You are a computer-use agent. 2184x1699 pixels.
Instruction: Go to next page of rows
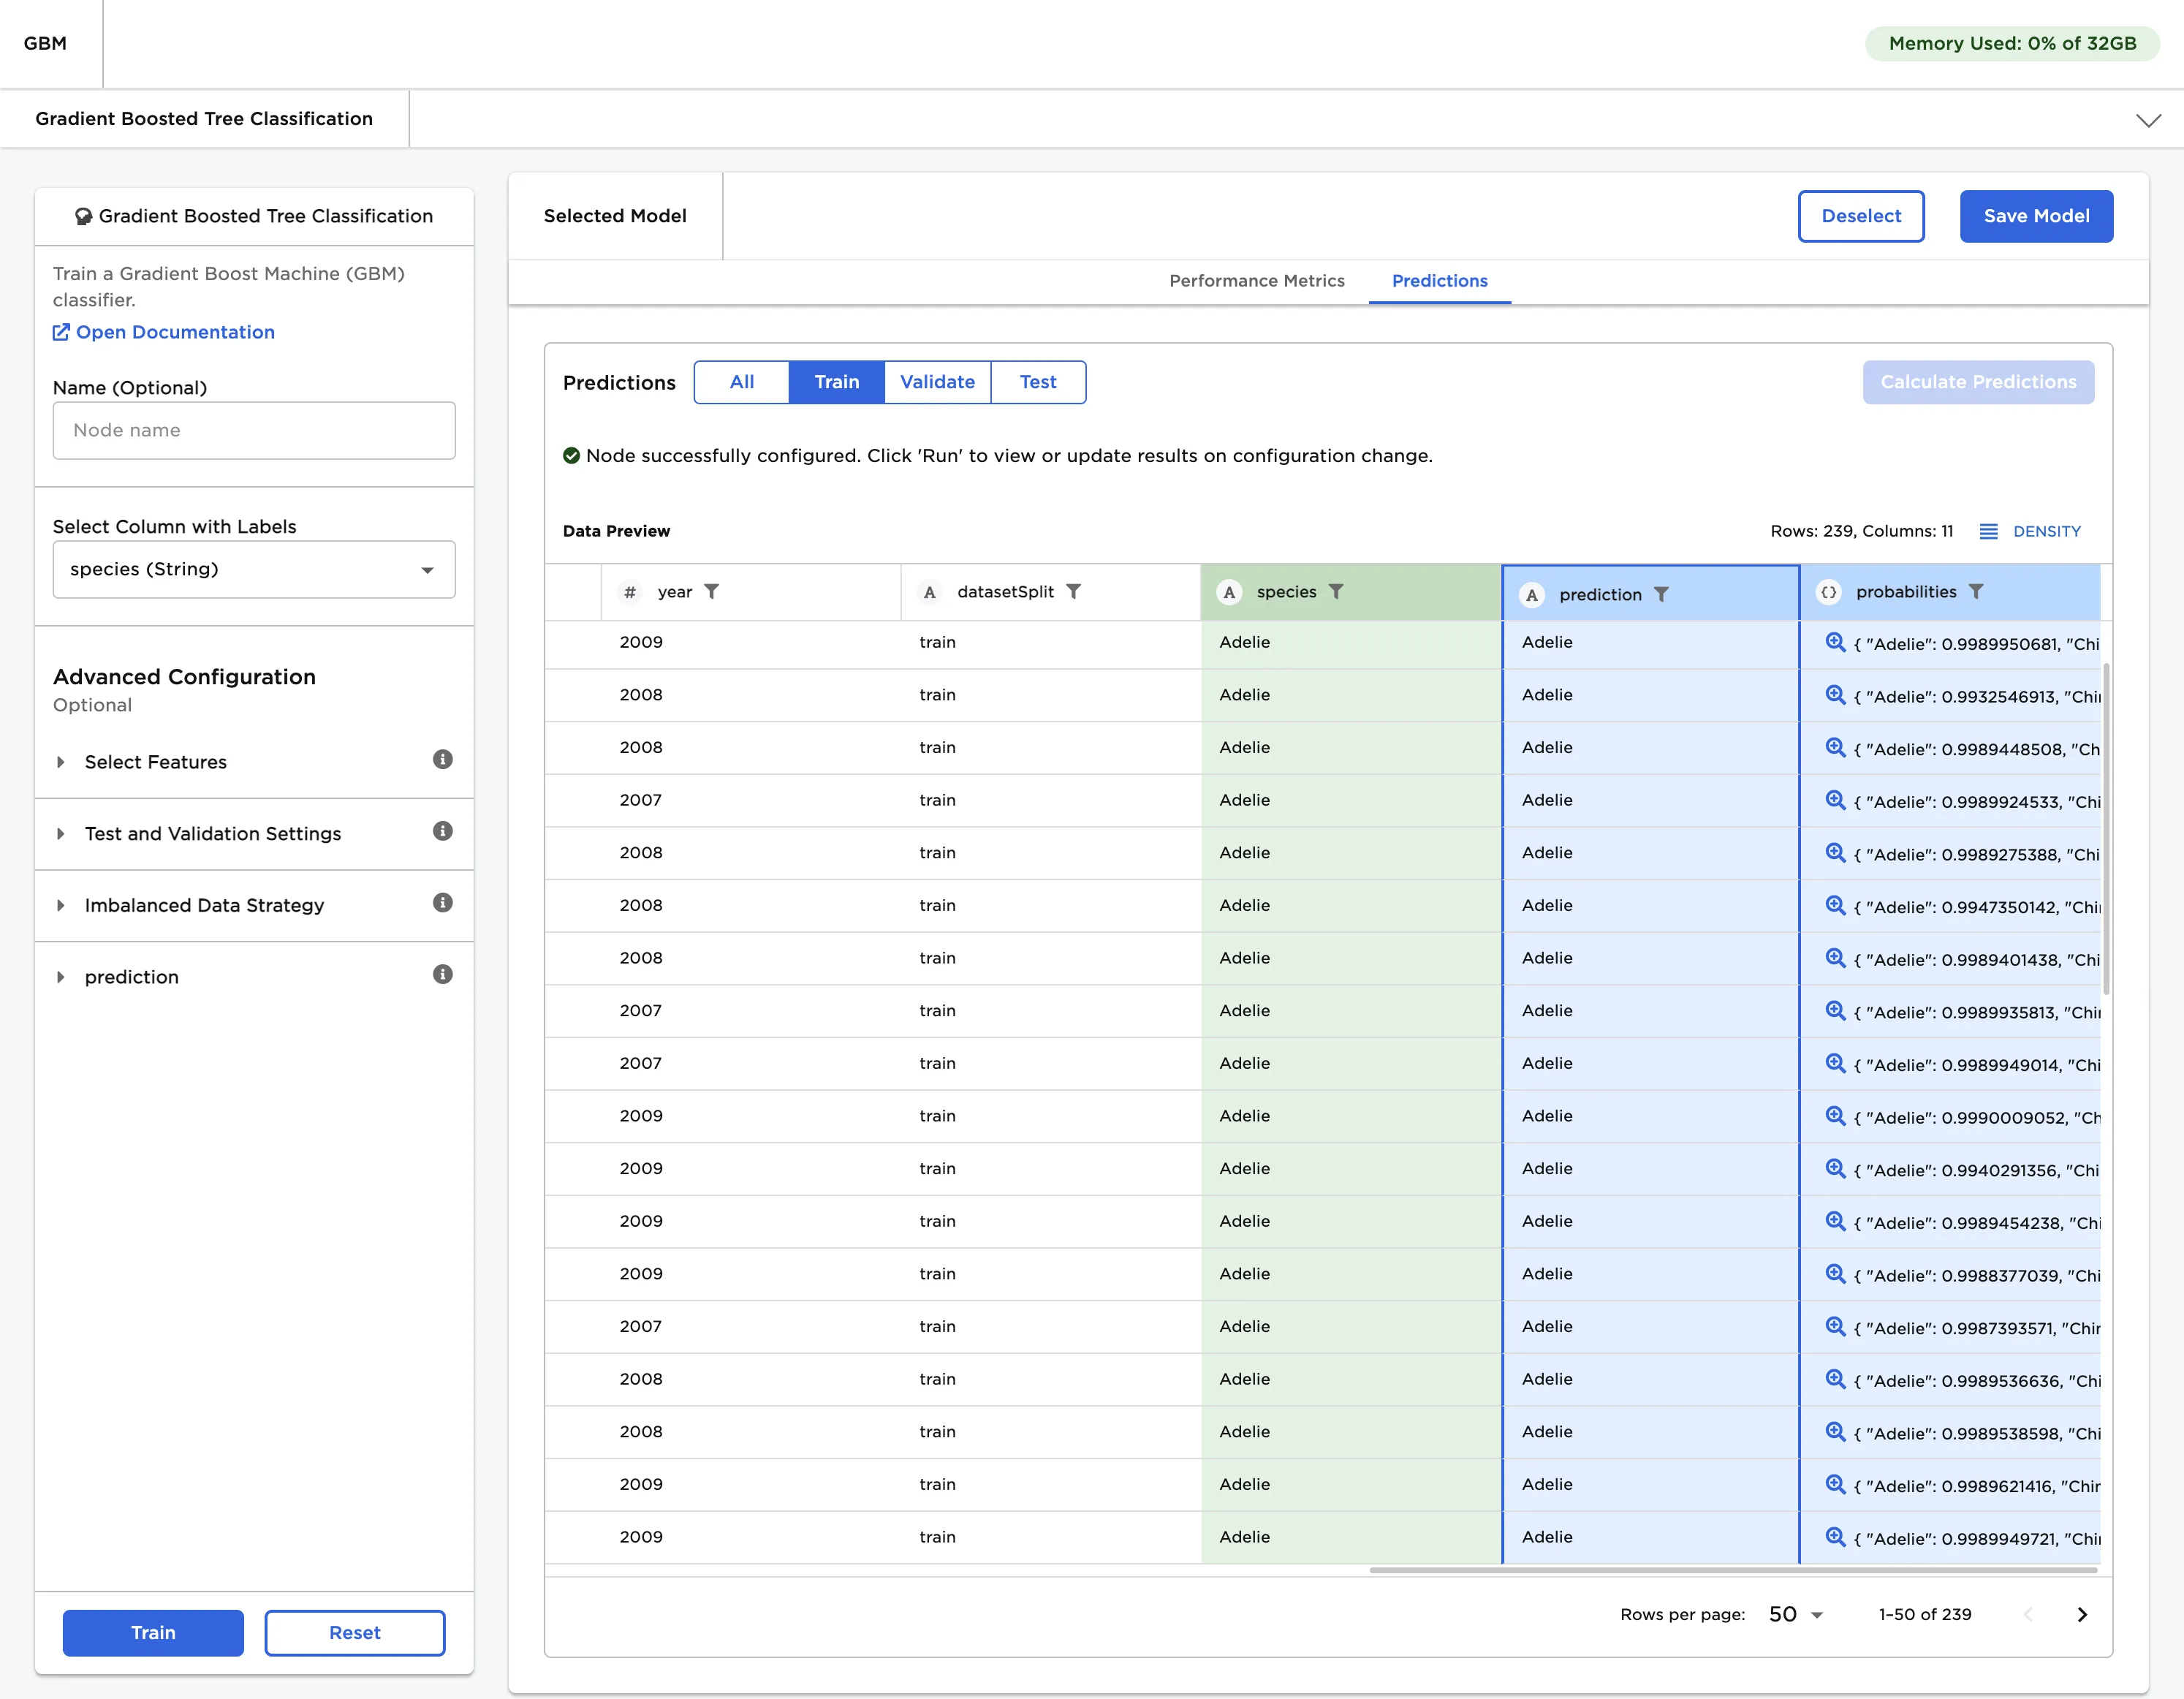point(2082,1615)
